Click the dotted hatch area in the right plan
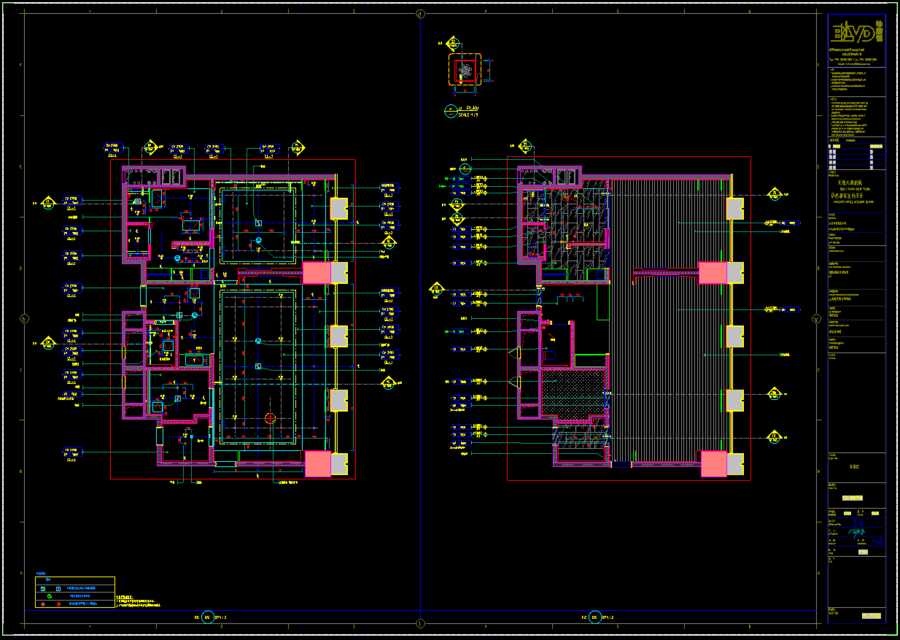900x640 pixels. [573, 393]
